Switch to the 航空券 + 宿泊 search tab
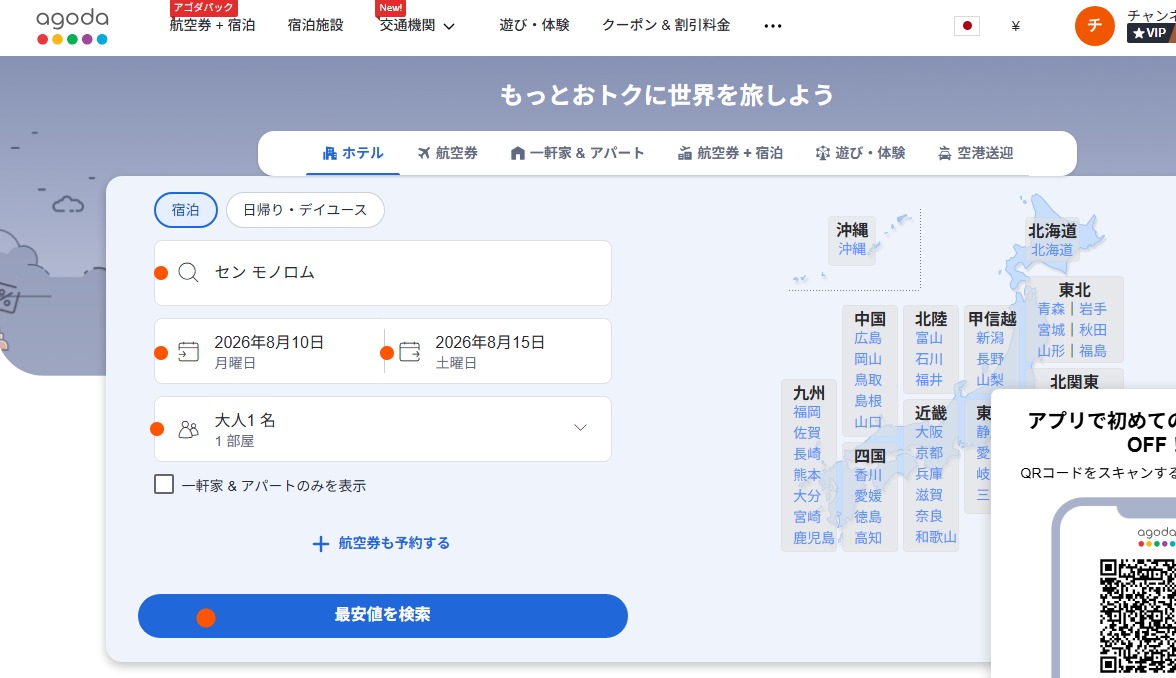The image size is (1176, 678). click(730, 153)
